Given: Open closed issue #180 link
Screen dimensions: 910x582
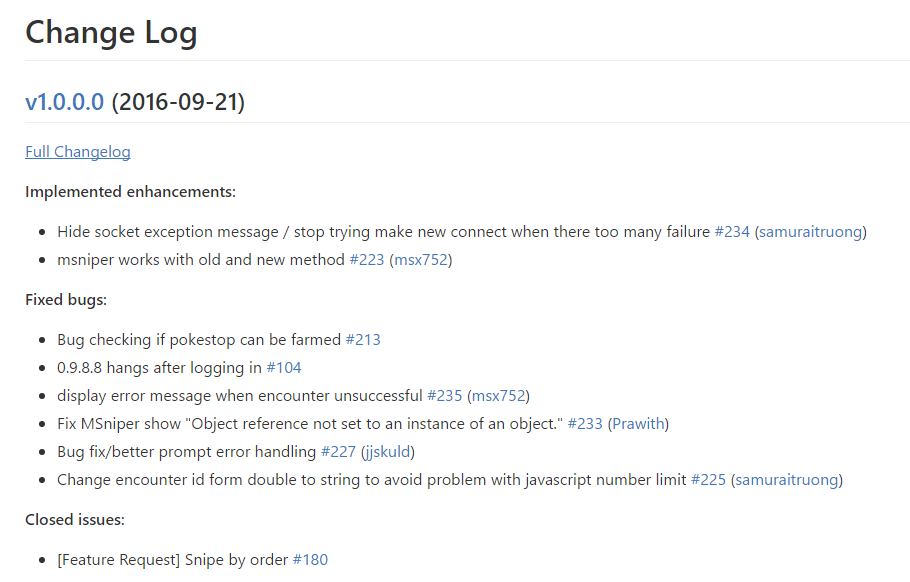Looking at the screenshot, I should pyautogui.click(x=310, y=559).
